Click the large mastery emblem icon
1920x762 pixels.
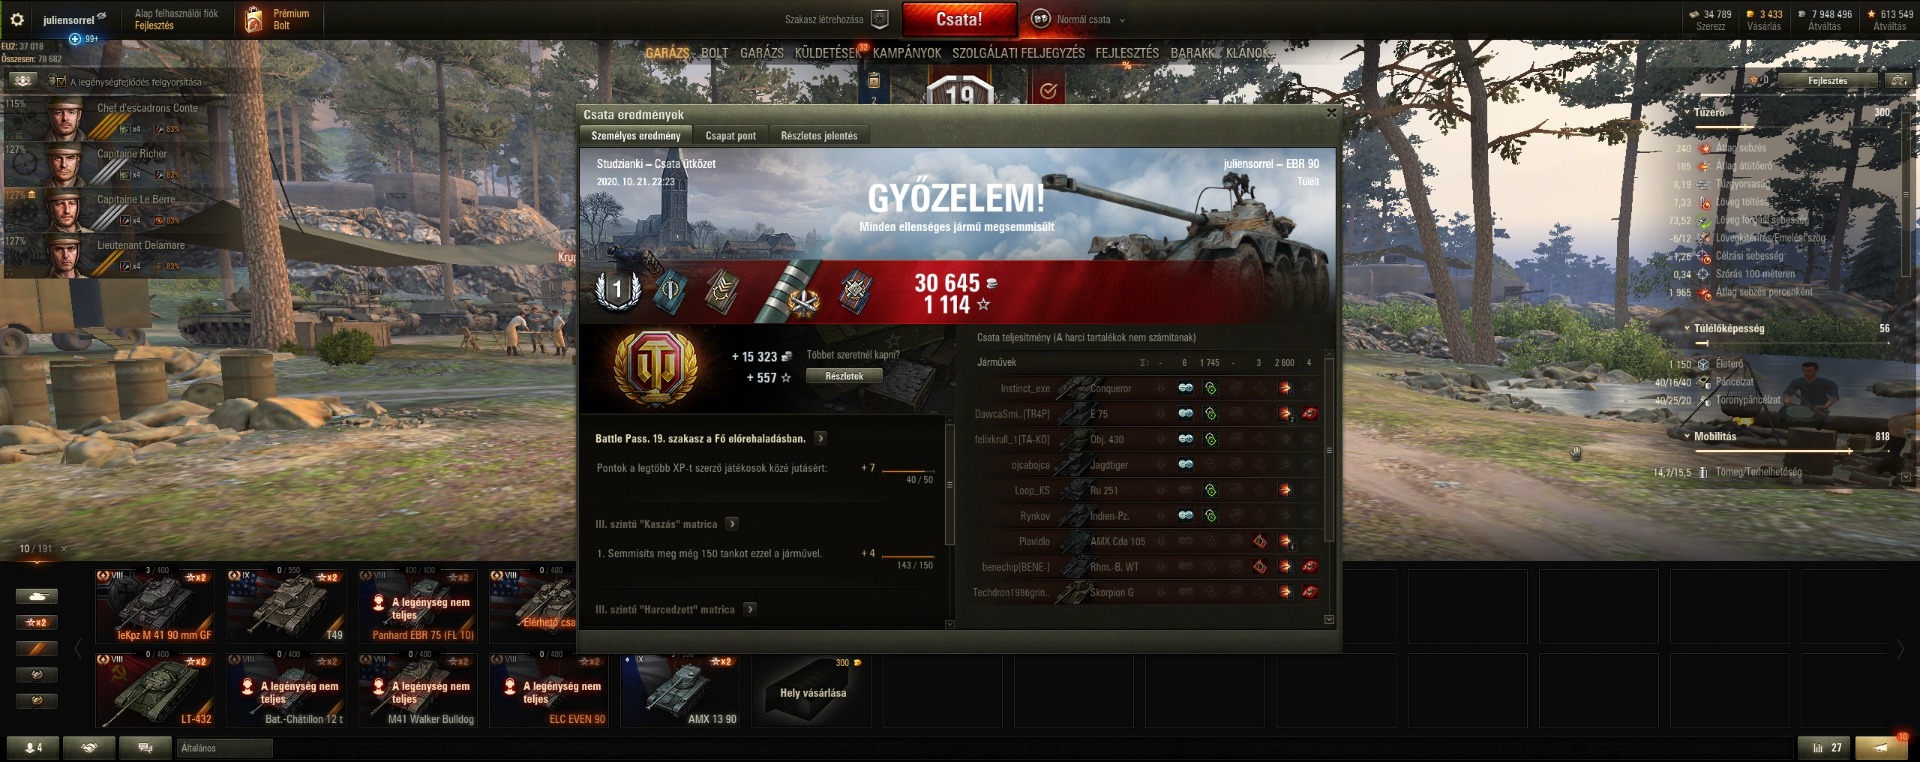pos(655,366)
